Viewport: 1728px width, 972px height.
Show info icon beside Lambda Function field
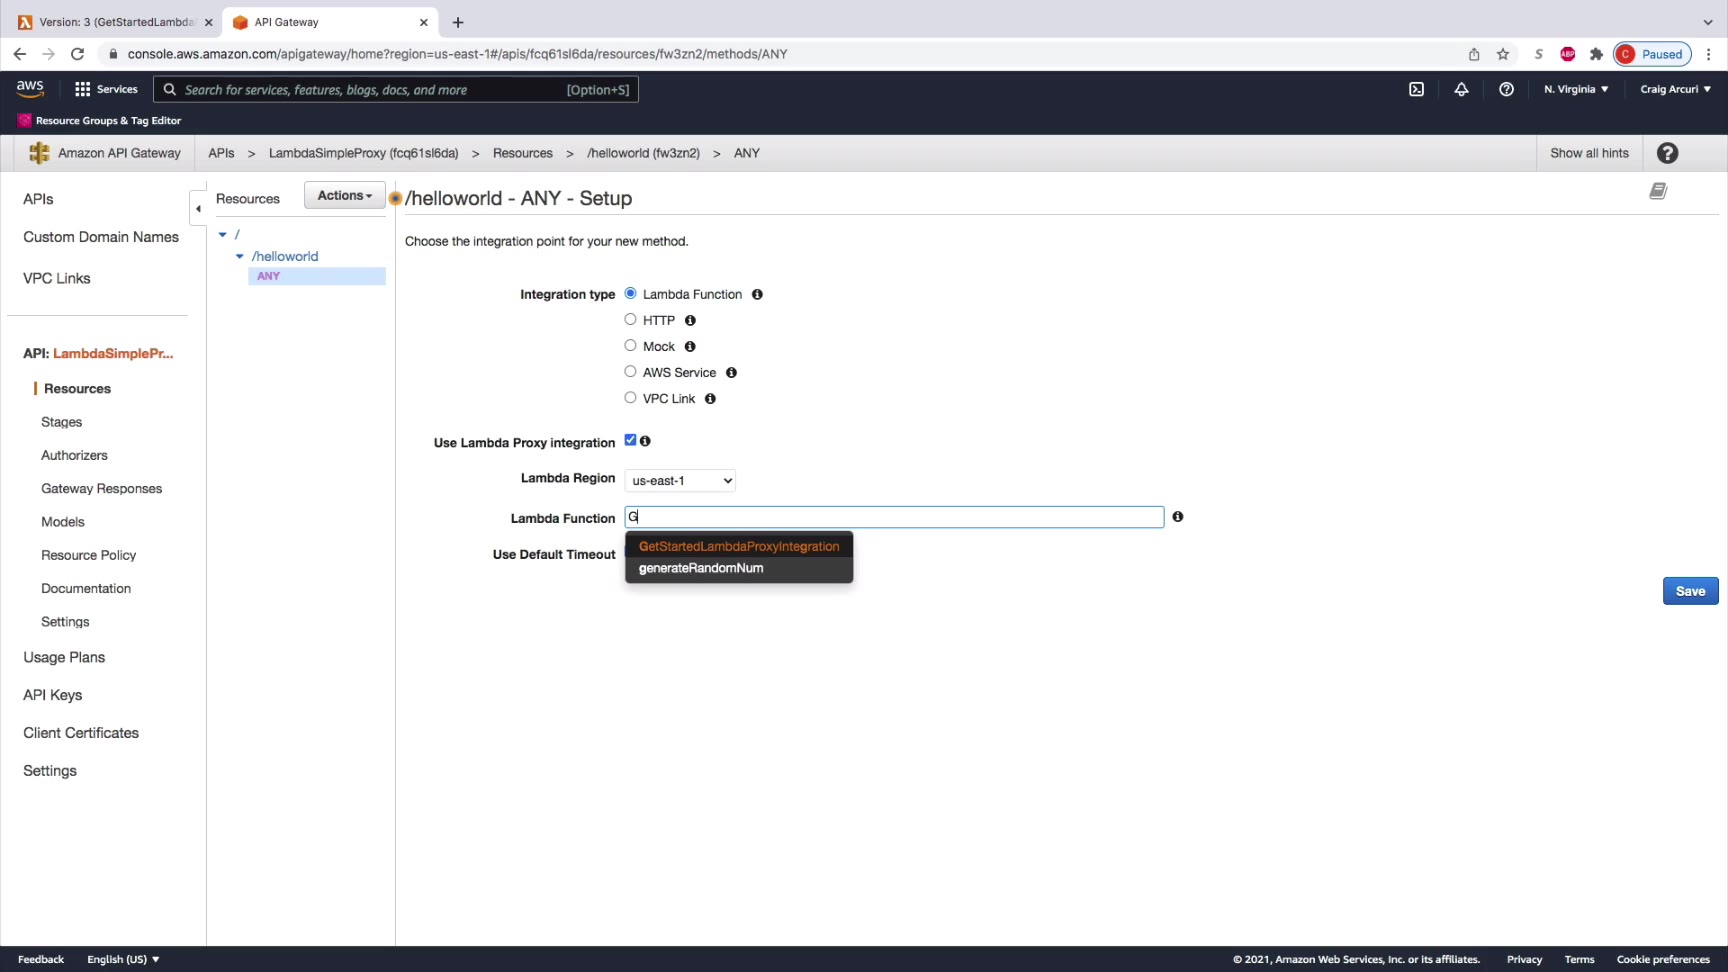(1178, 517)
